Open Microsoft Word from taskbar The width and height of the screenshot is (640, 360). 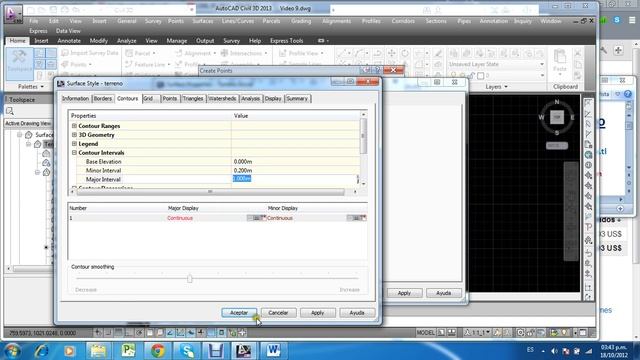click(x=273, y=351)
